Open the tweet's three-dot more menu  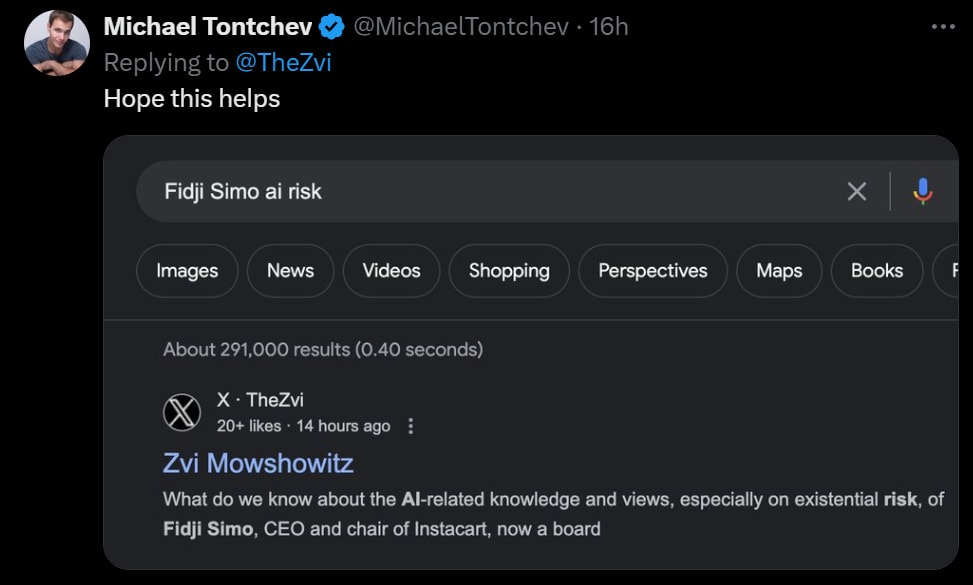tap(943, 27)
